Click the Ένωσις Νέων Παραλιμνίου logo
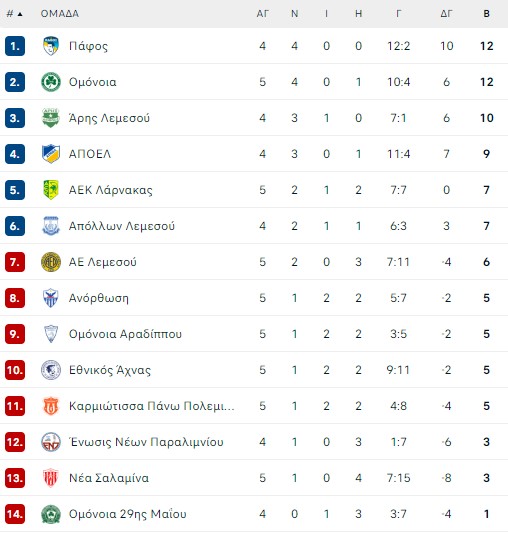The height and width of the screenshot is (533, 508). point(51,442)
